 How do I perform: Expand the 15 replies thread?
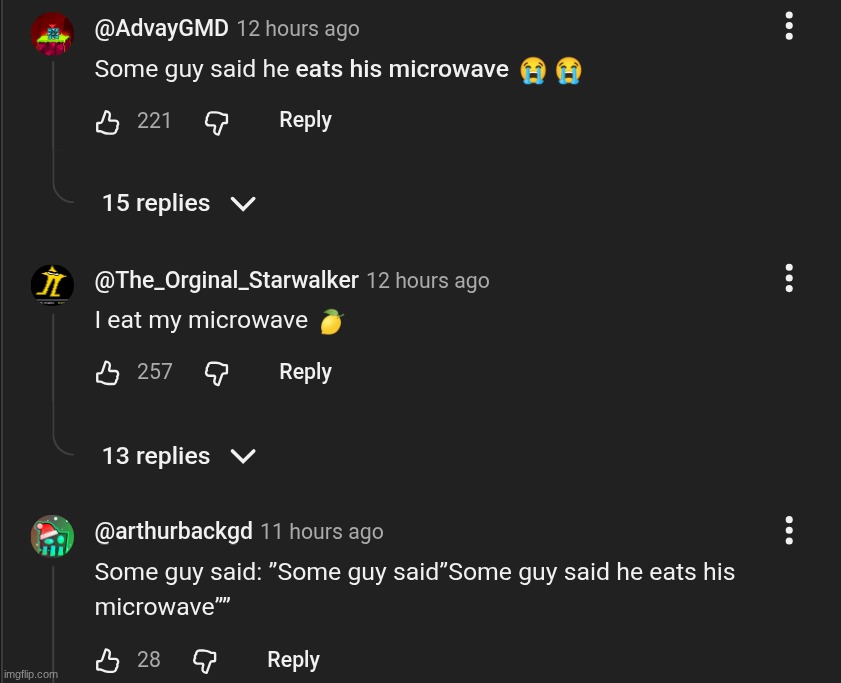point(155,203)
